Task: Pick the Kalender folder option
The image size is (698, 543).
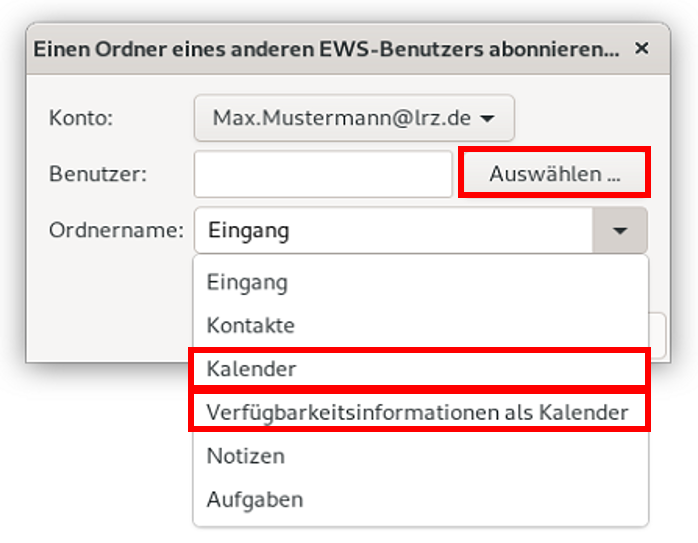Action: 252,369
